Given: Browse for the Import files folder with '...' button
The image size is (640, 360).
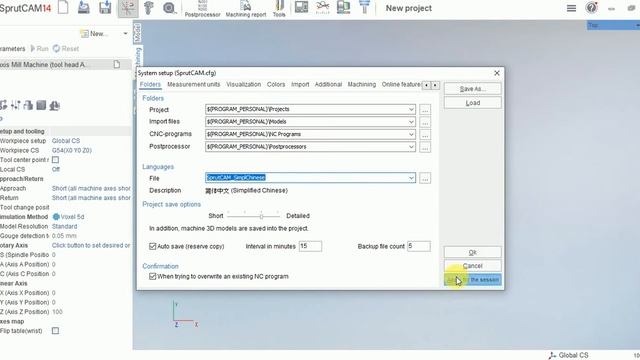Looking at the screenshot, I should pyautogui.click(x=425, y=122).
